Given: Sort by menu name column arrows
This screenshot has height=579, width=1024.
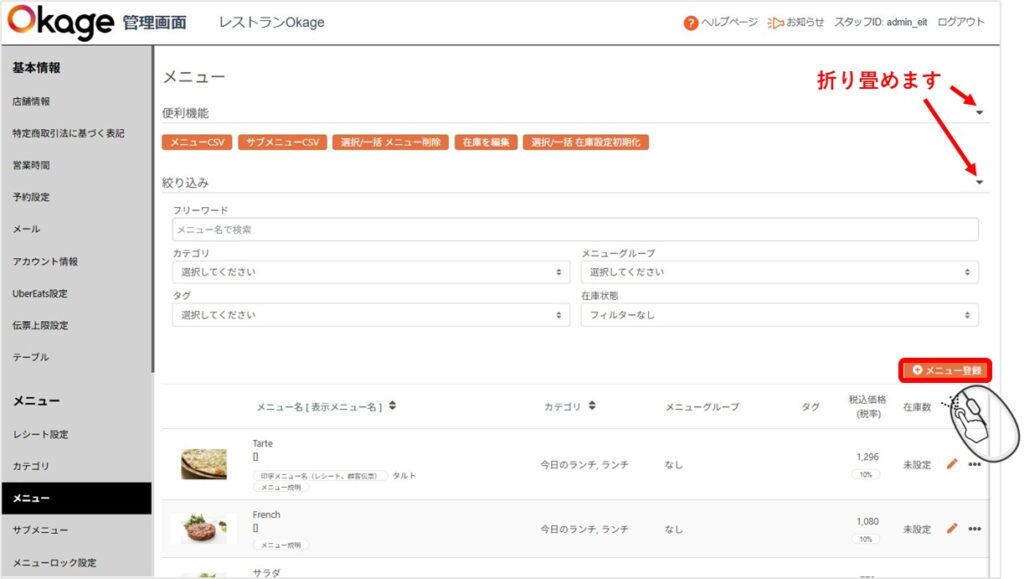Looking at the screenshot, I should click(392, 406).
